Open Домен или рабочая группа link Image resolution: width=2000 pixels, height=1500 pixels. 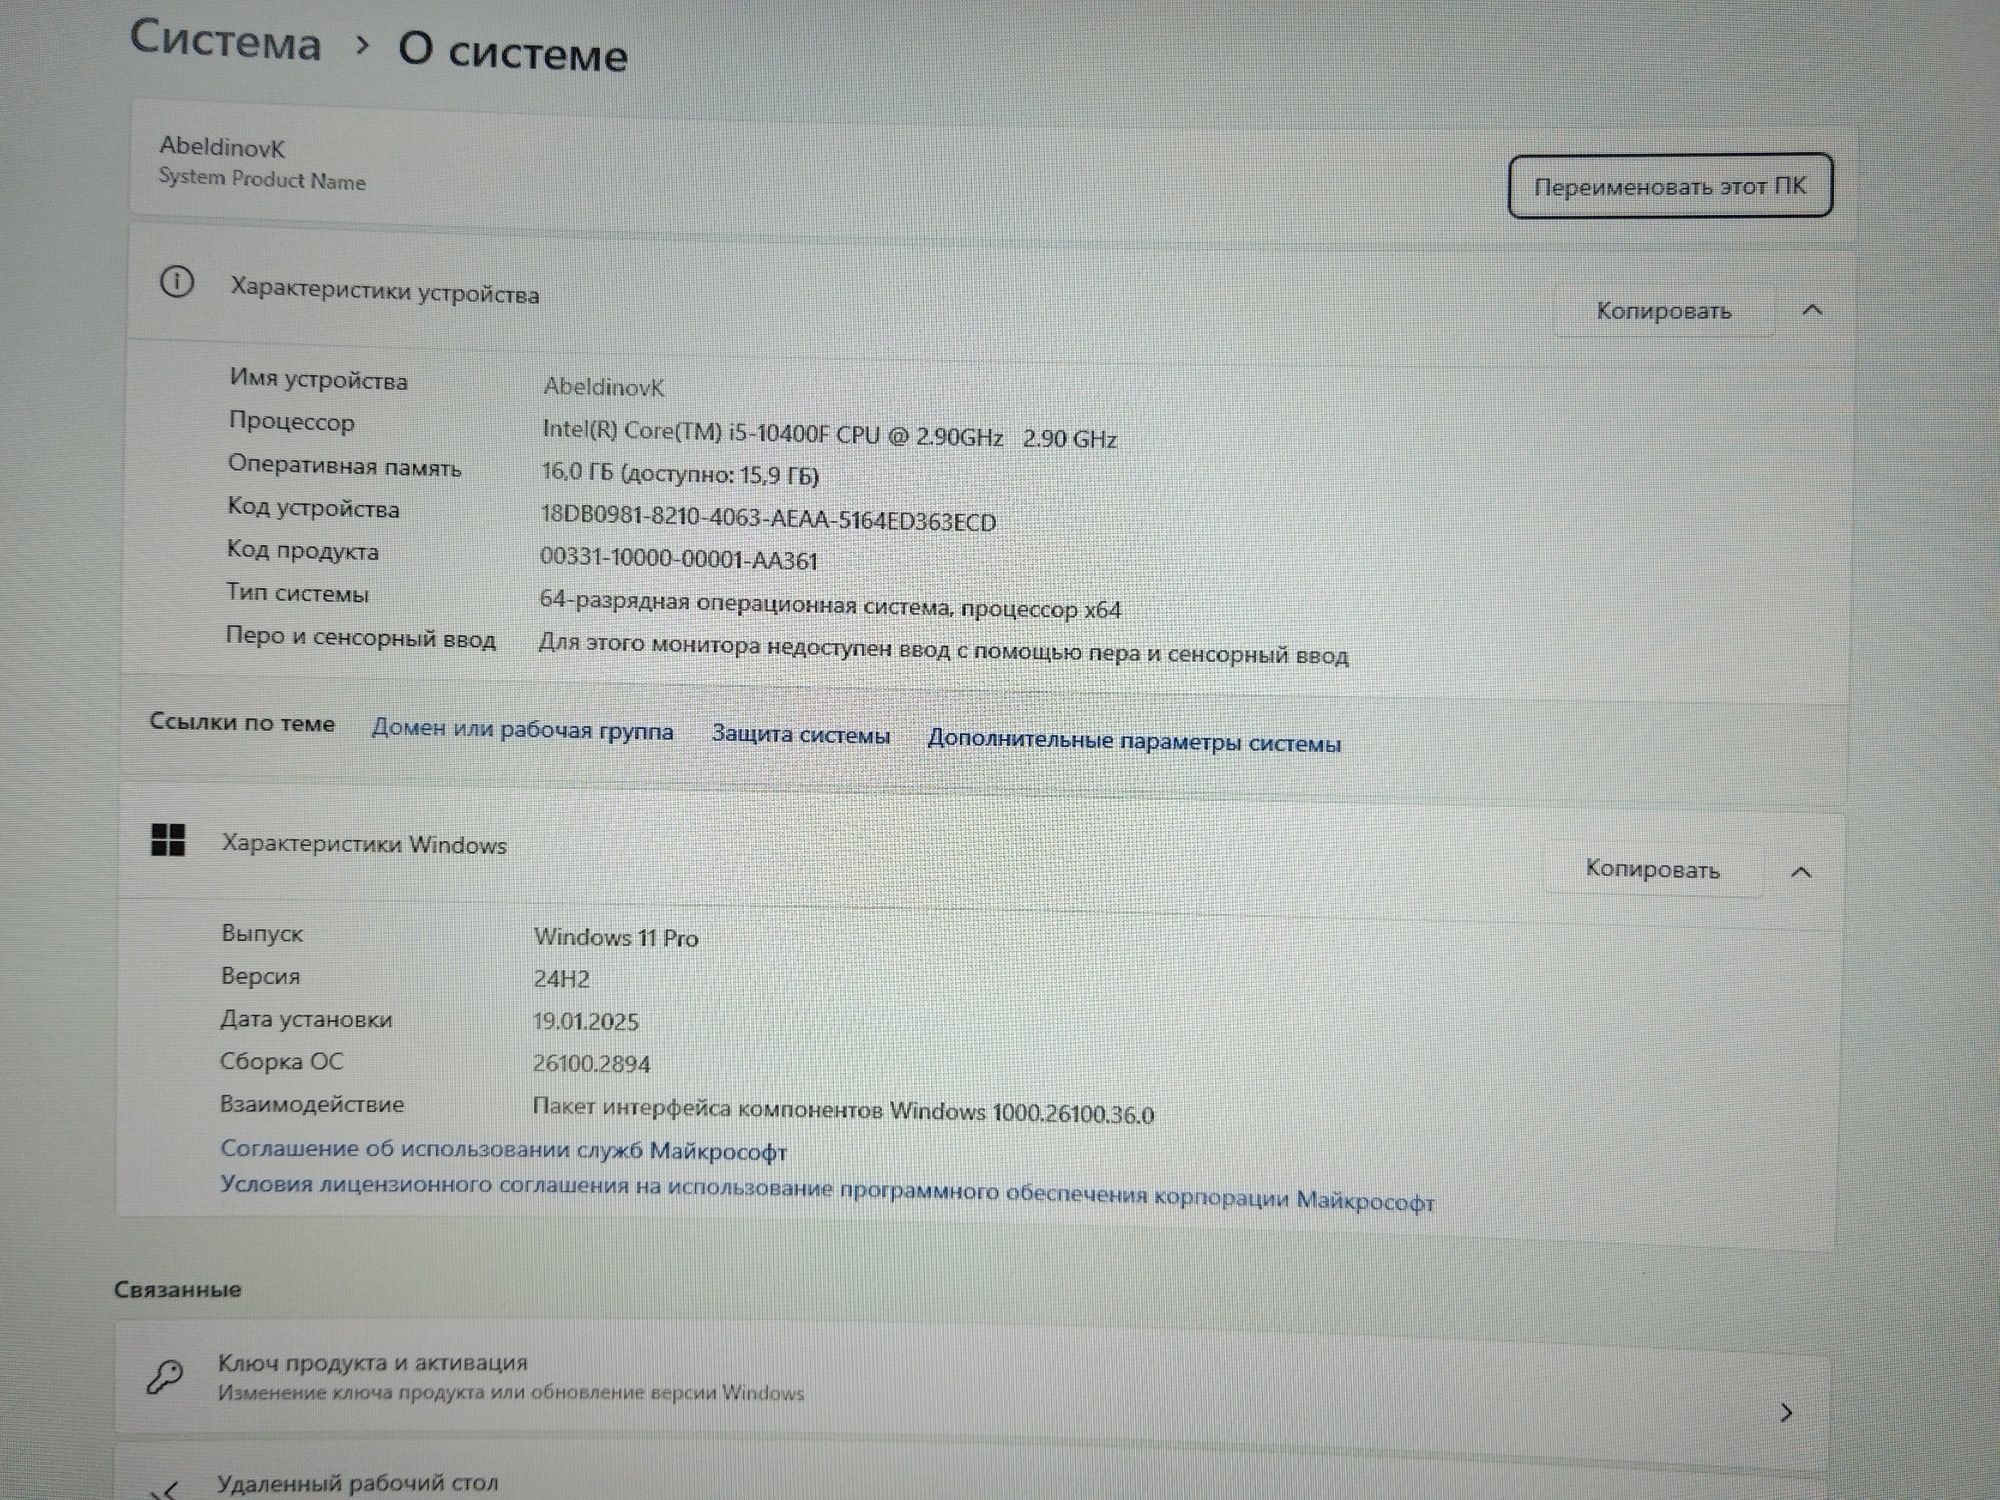[x=522, y=730]
